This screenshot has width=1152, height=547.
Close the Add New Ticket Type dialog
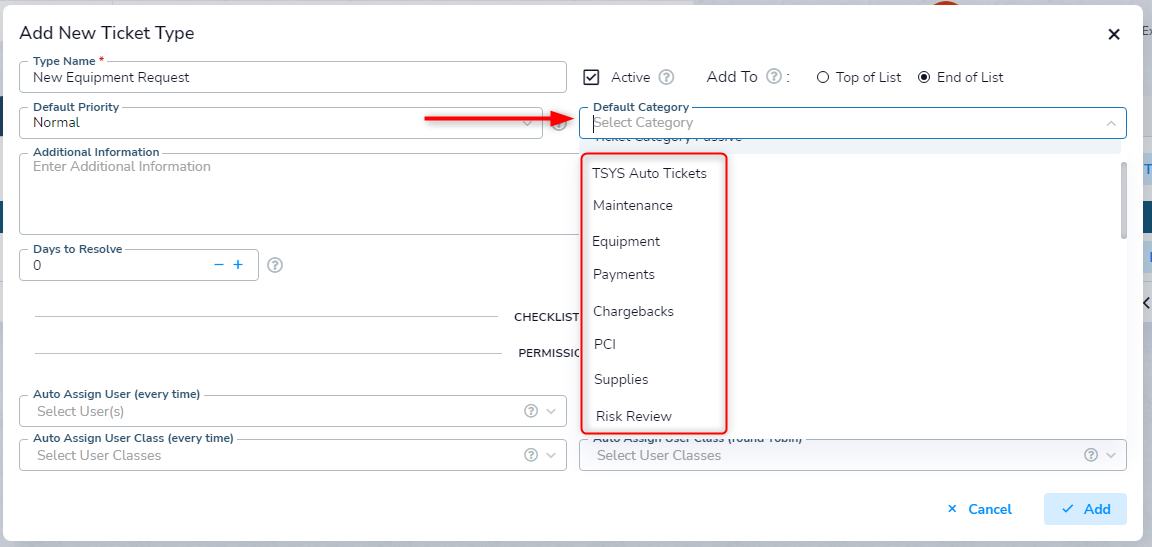pyautogui.click(x=1114, y=34)
